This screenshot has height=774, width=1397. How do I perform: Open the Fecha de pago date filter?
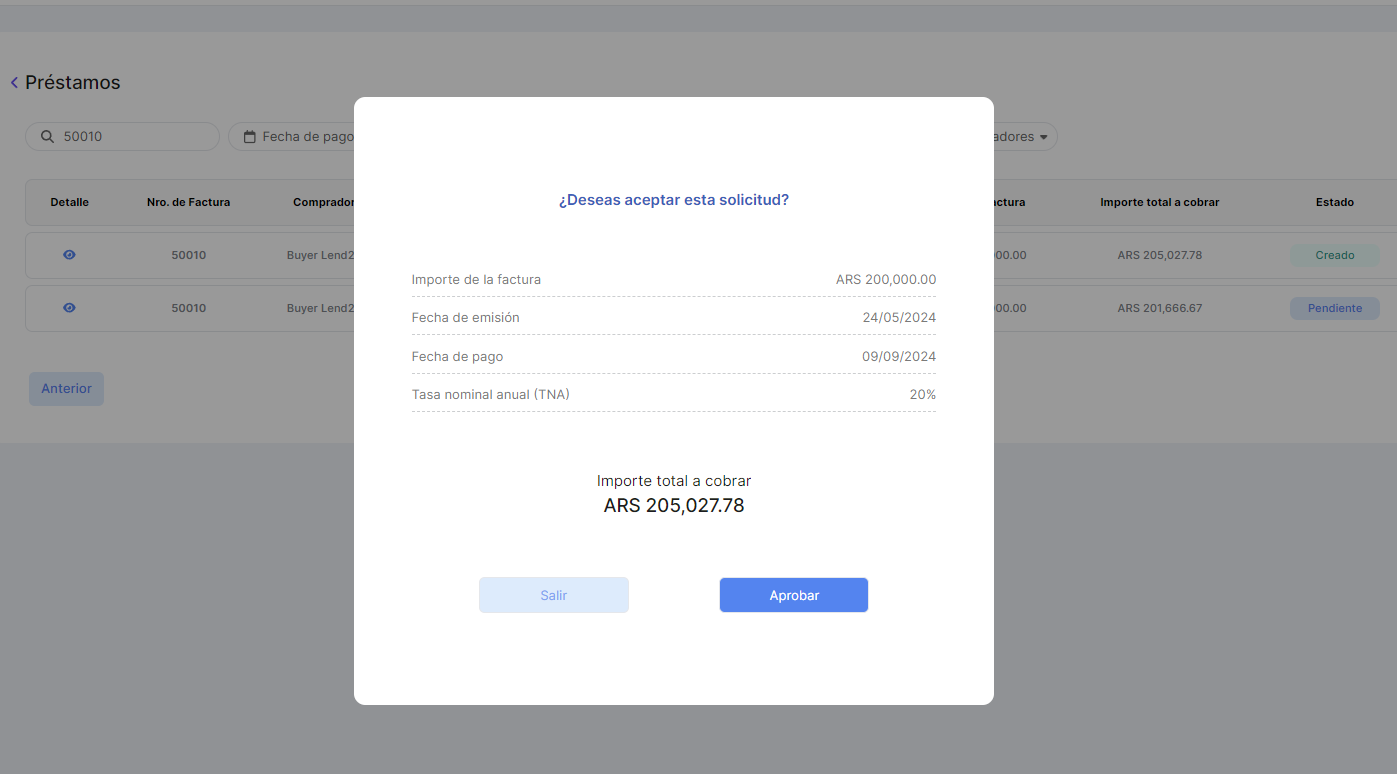[298, 137]
